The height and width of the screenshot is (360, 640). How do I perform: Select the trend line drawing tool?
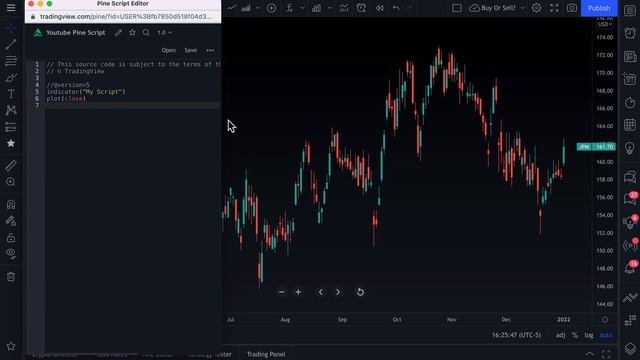click(x=11, y=44)
